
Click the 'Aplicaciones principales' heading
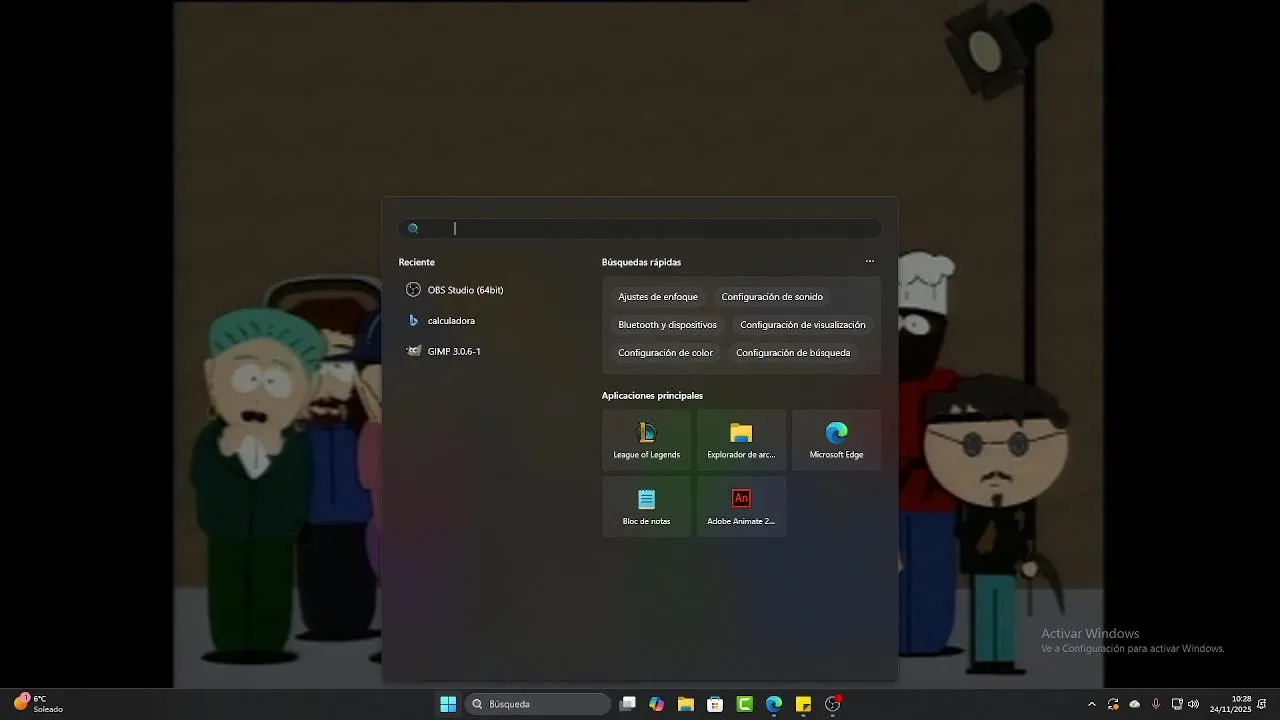[x=652, y=396]
